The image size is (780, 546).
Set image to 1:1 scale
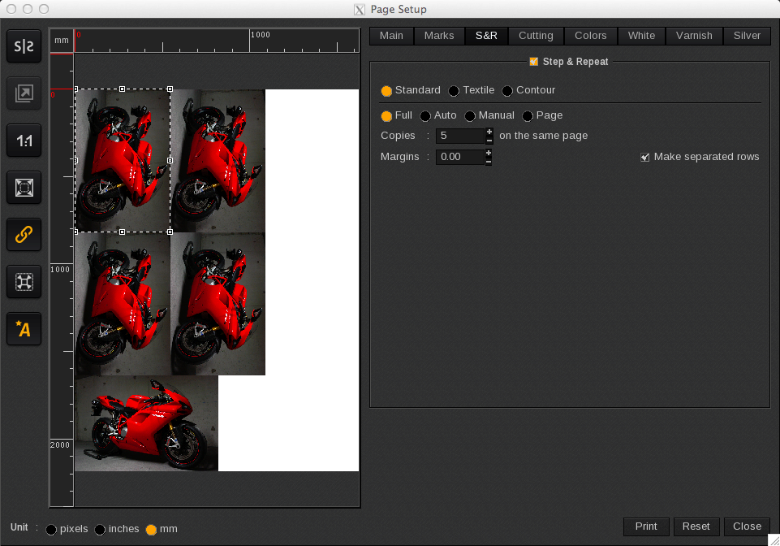point(24,141)
